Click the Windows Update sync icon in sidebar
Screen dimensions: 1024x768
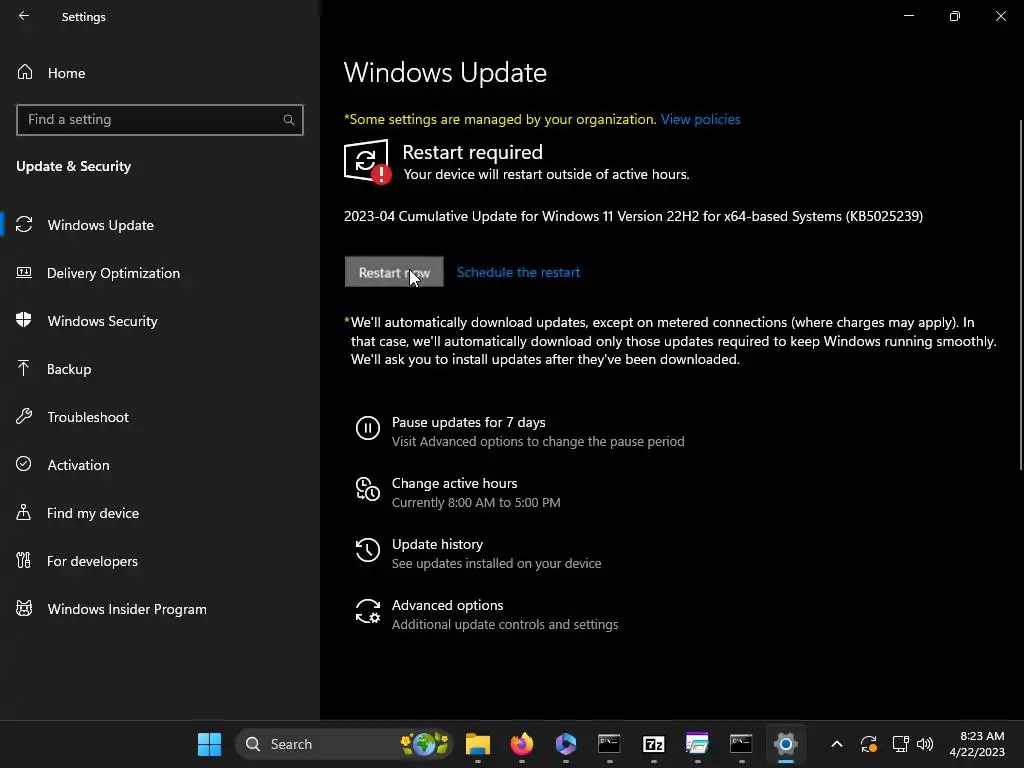click(x=24, y=225)
